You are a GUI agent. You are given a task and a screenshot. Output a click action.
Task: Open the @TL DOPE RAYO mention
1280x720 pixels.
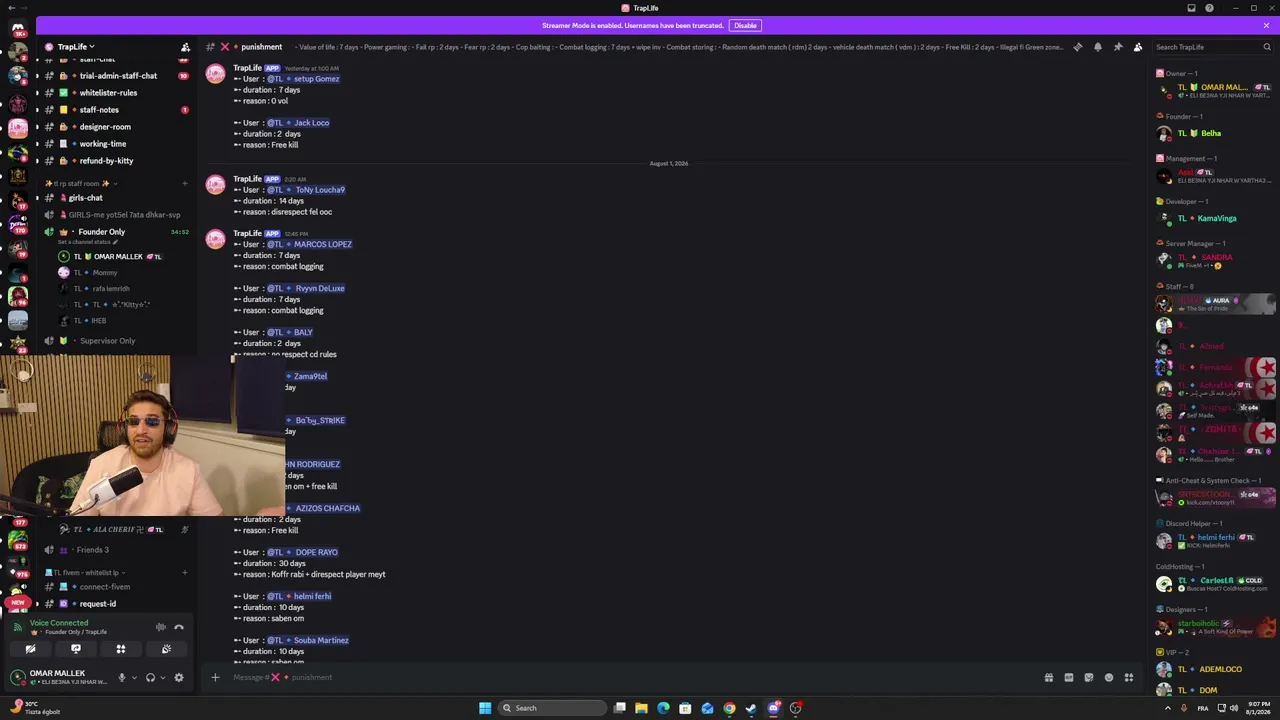point(302,552)
